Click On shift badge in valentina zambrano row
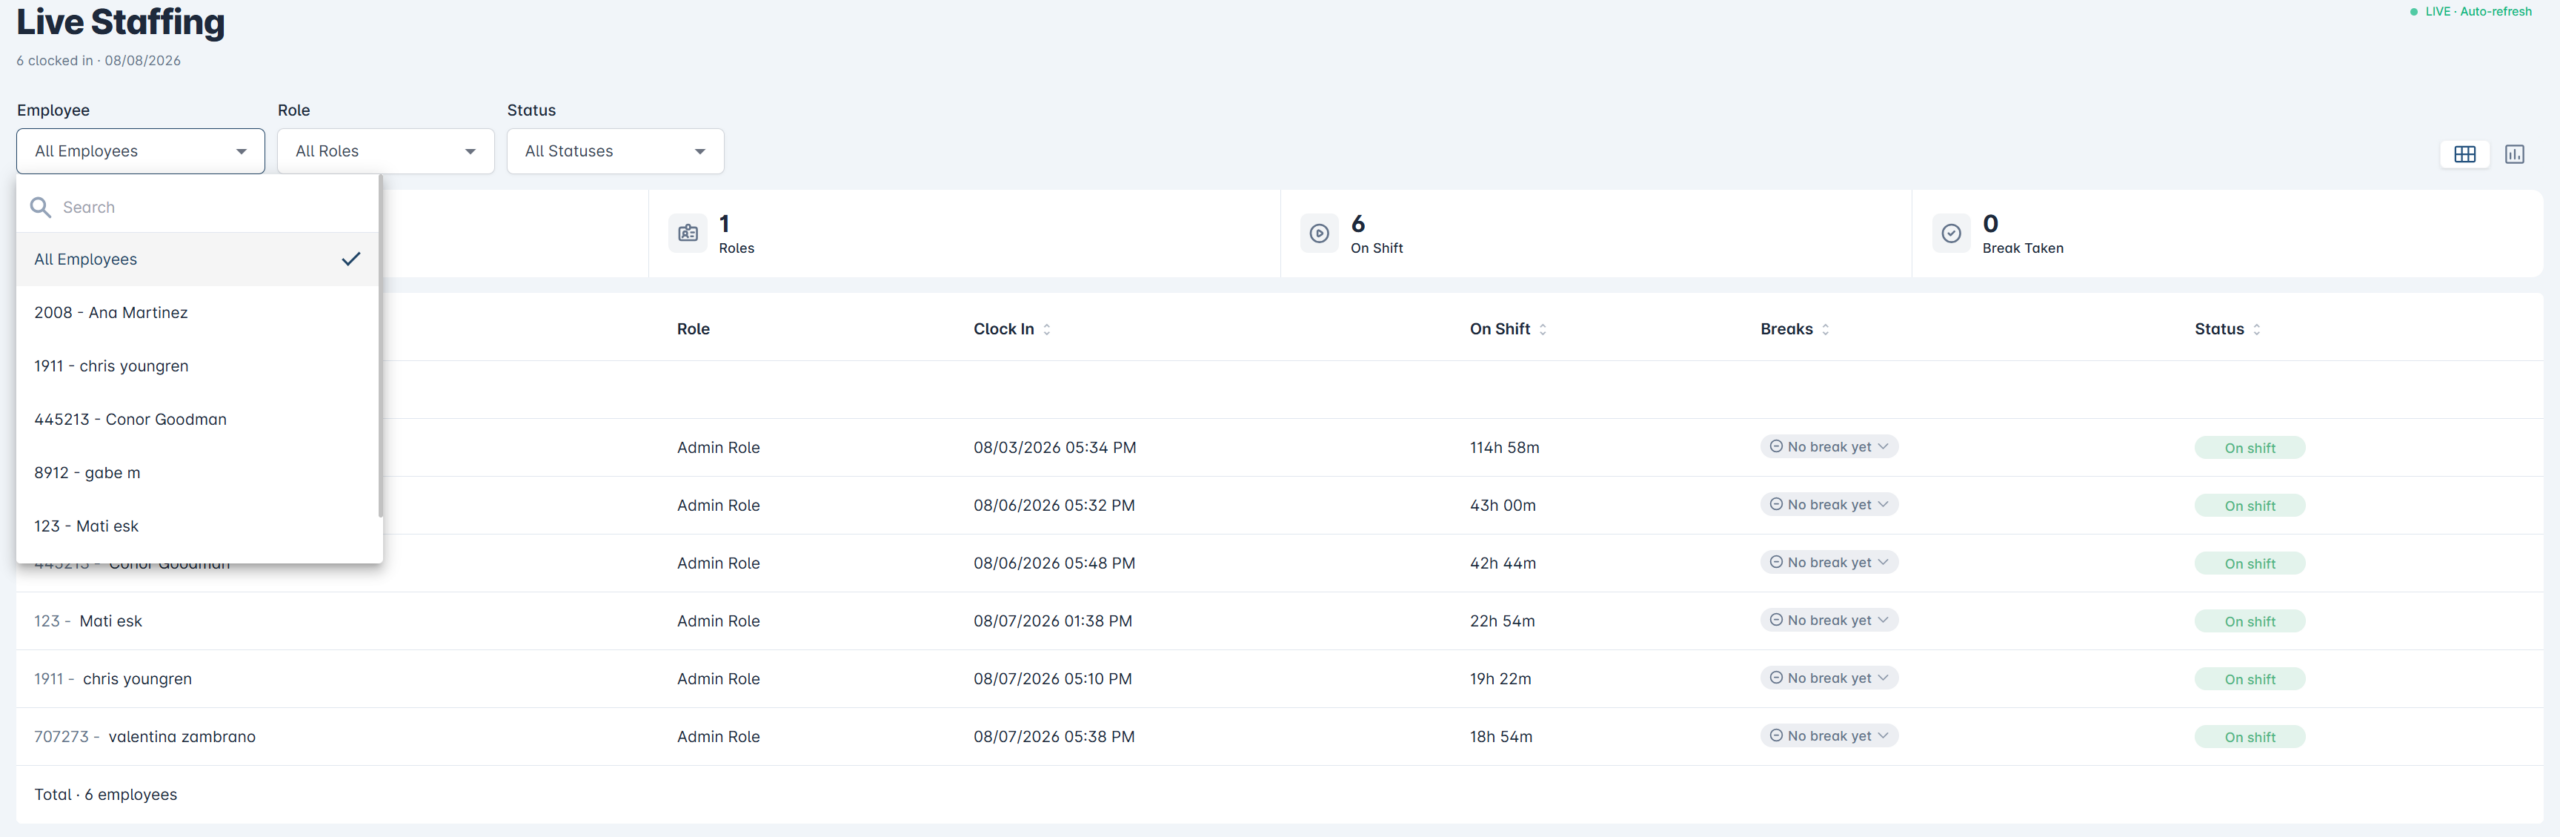2560x837 pixels. coord(2249,737)
